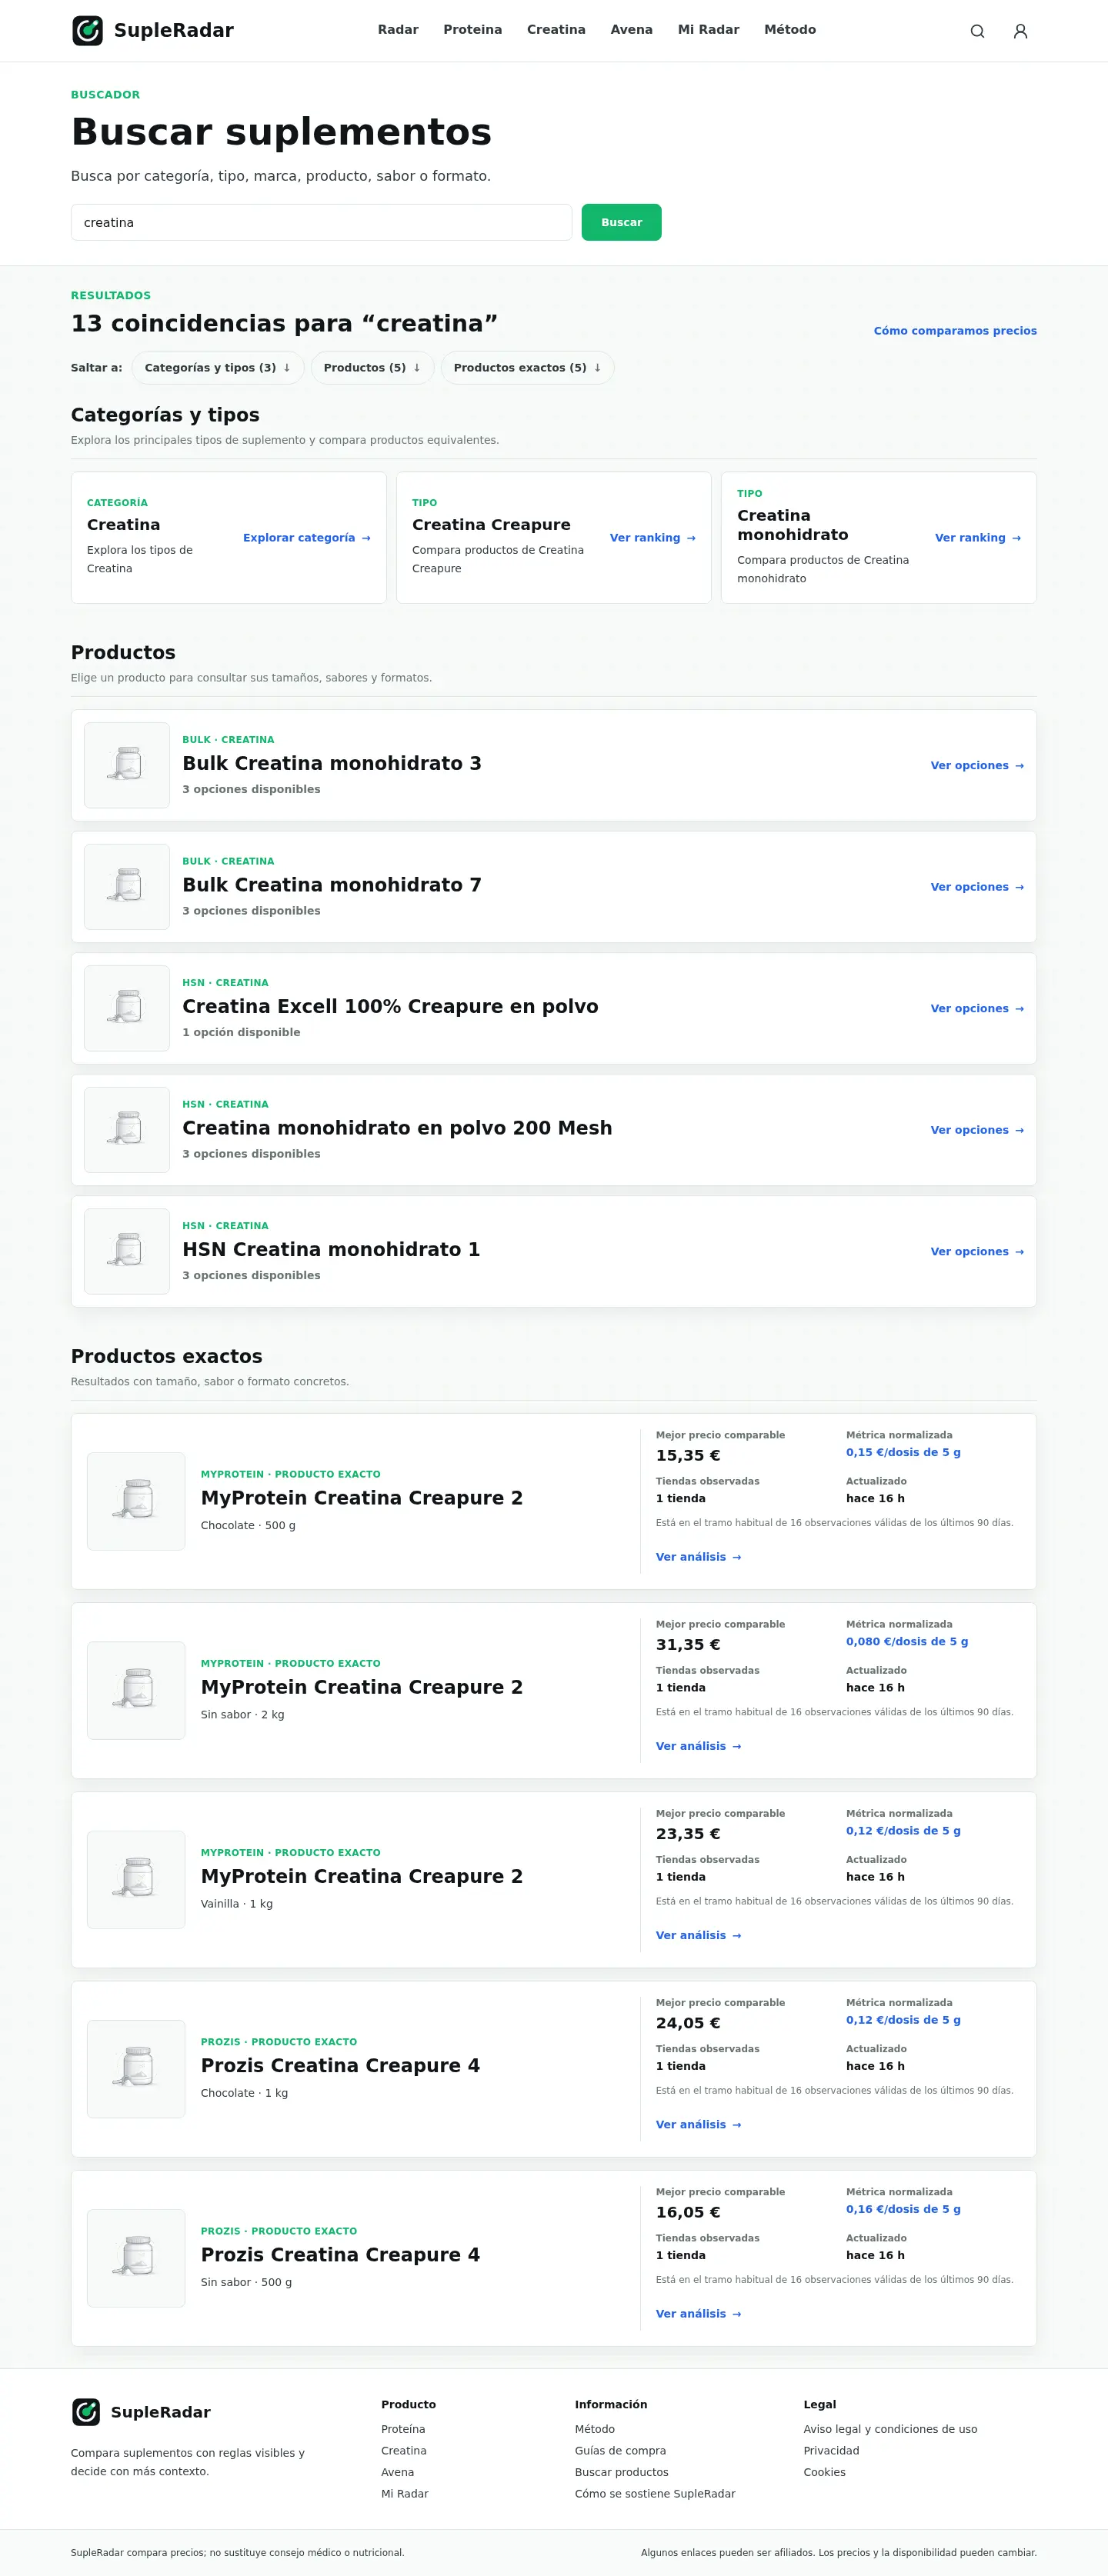Image resolution: width=1108 pixels, height=2576 pixels.
Task: Click the green Buscar button
Action: (621, 222)
